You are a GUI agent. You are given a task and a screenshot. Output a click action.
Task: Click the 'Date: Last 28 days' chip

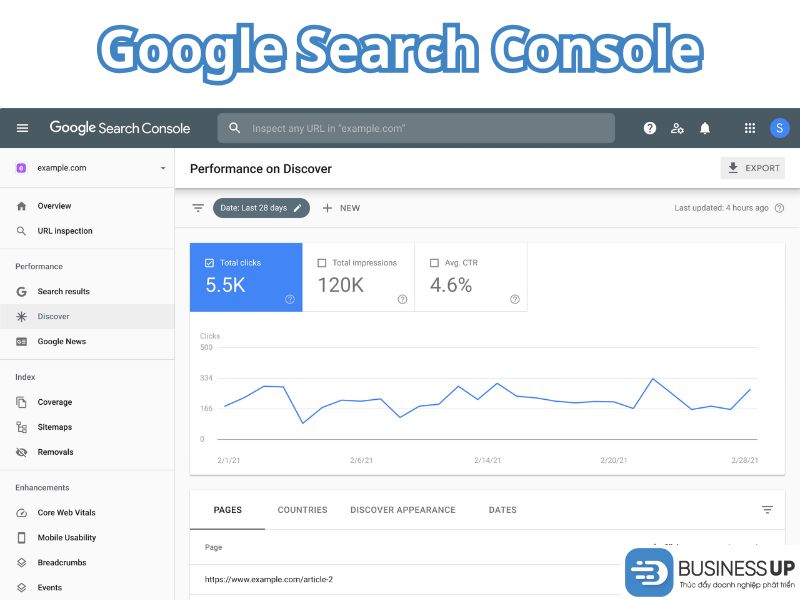(x=261, y=208)
